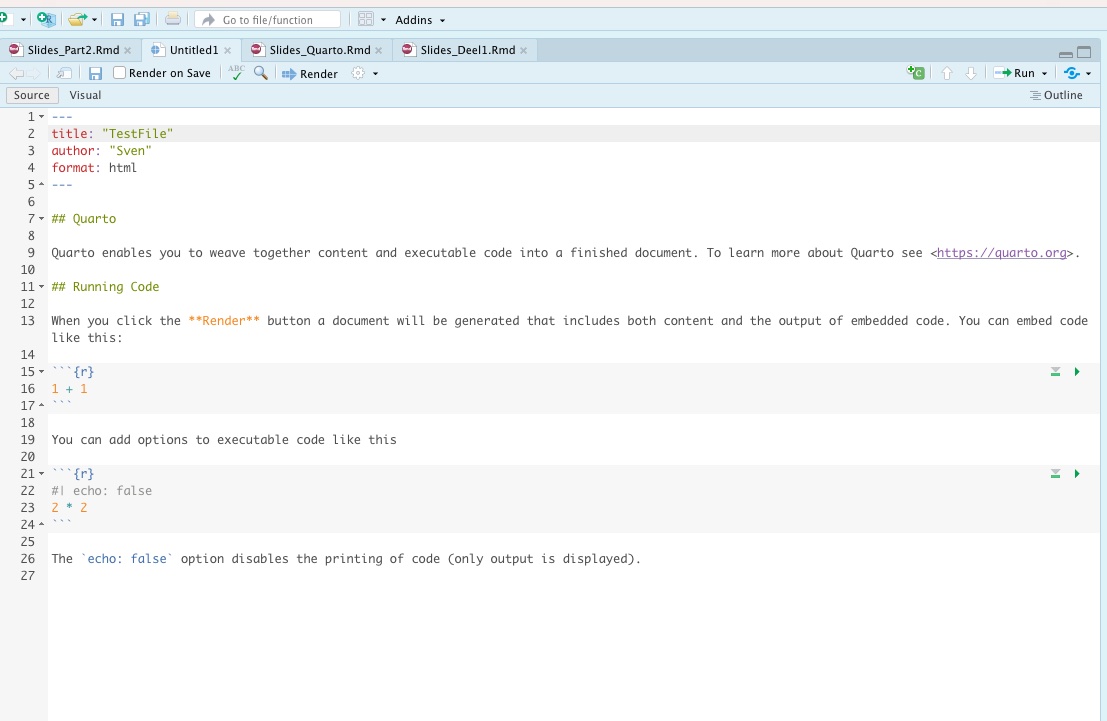1107x721 pixels.
Task: Click the "**Render**" bold text
Action: coord(224,321)
